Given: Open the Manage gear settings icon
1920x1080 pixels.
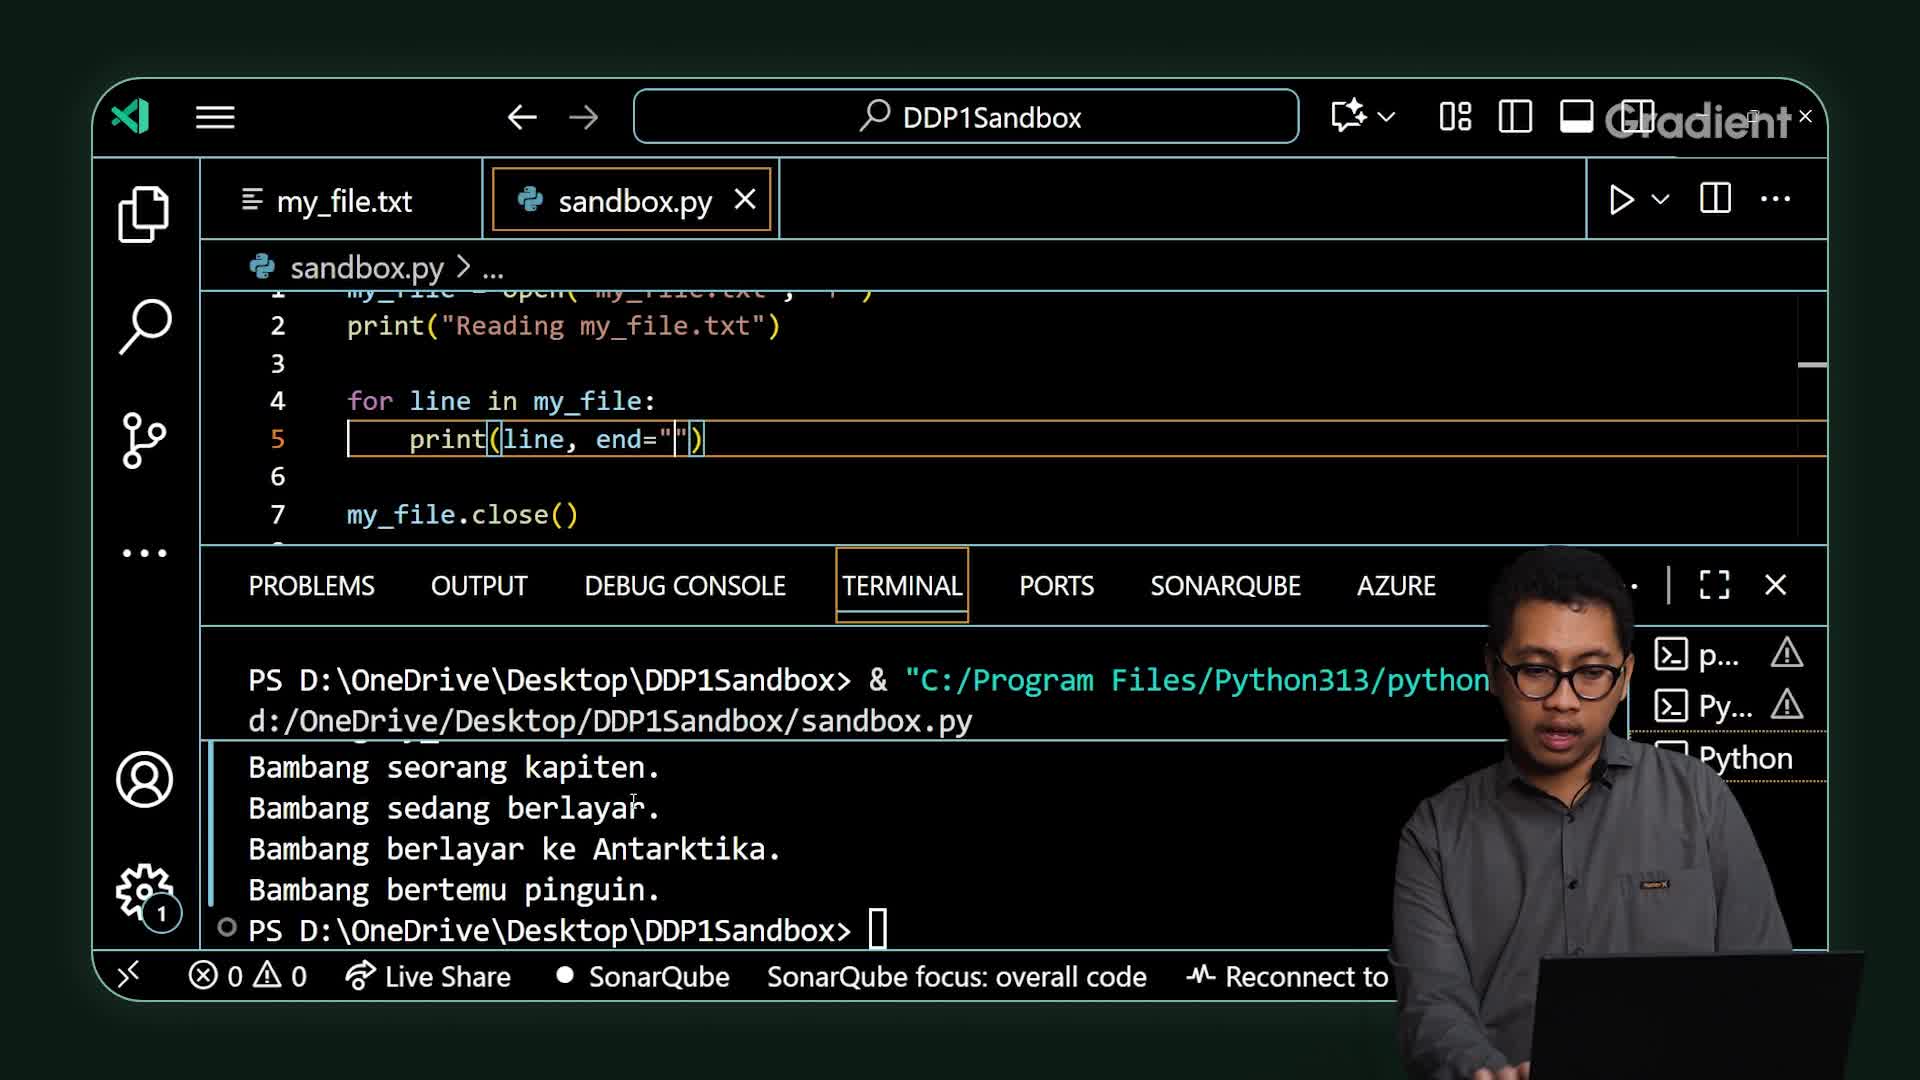Looking at the screenshot, I should point(144,890).
